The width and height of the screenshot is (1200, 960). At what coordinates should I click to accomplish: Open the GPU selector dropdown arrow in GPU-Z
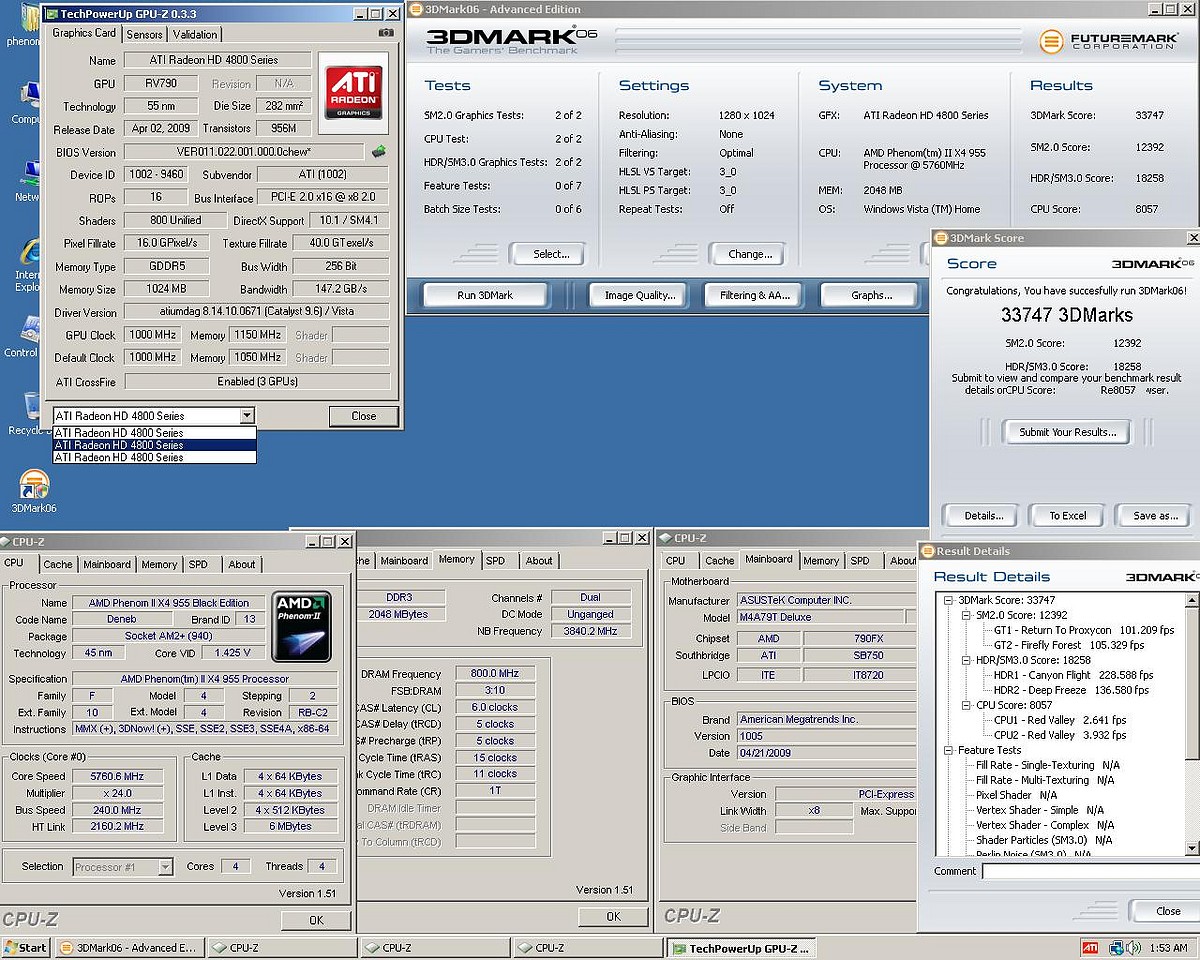[247, 416]
